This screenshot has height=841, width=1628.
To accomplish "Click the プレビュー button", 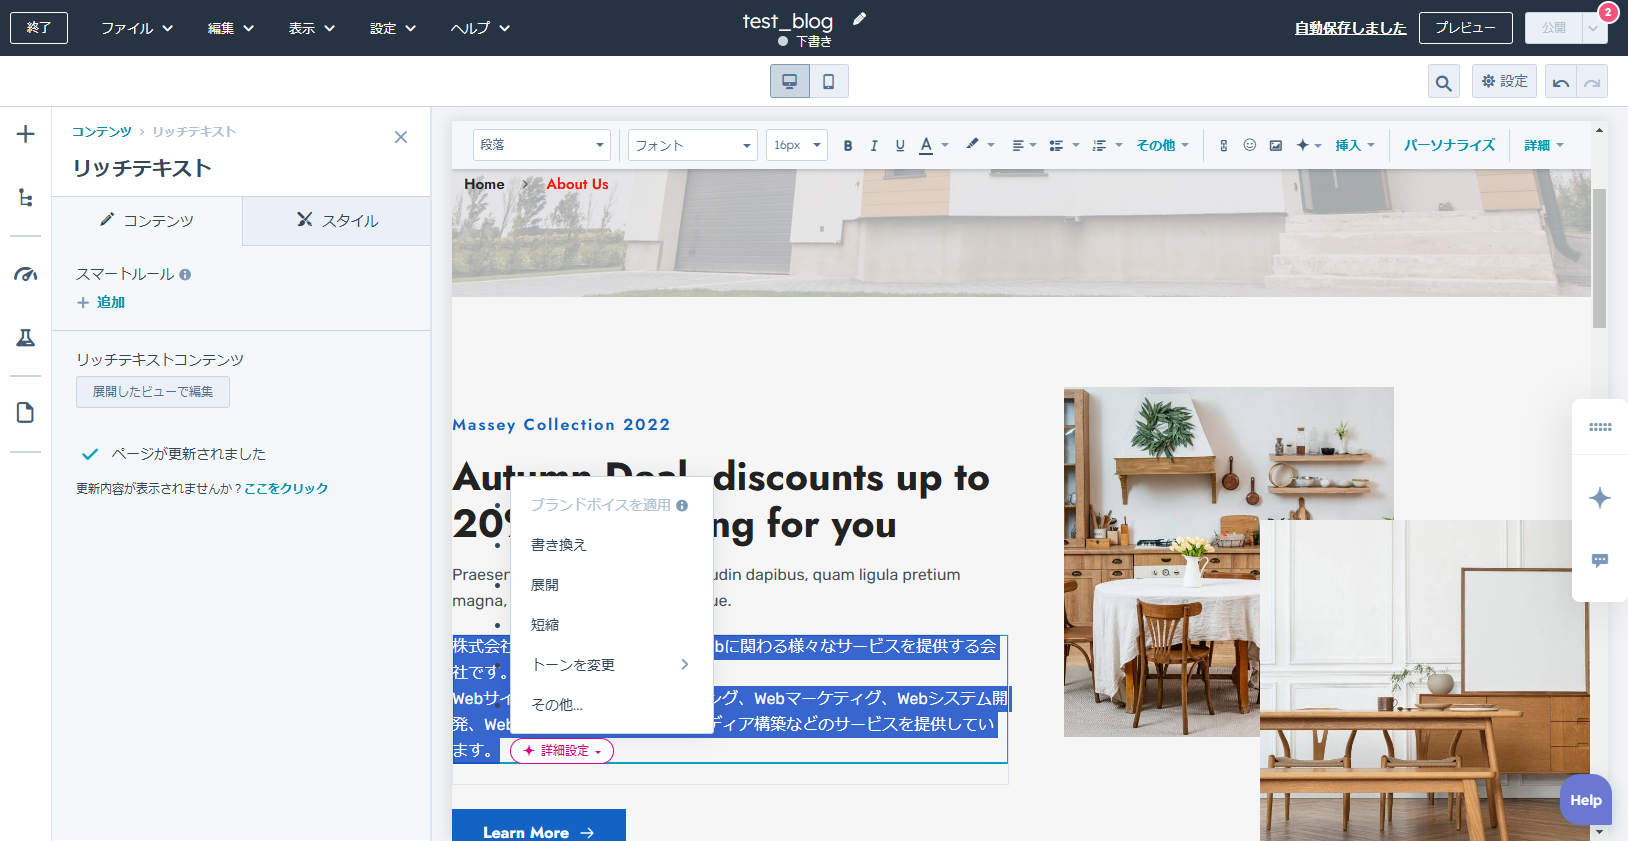I will 1466,28.
